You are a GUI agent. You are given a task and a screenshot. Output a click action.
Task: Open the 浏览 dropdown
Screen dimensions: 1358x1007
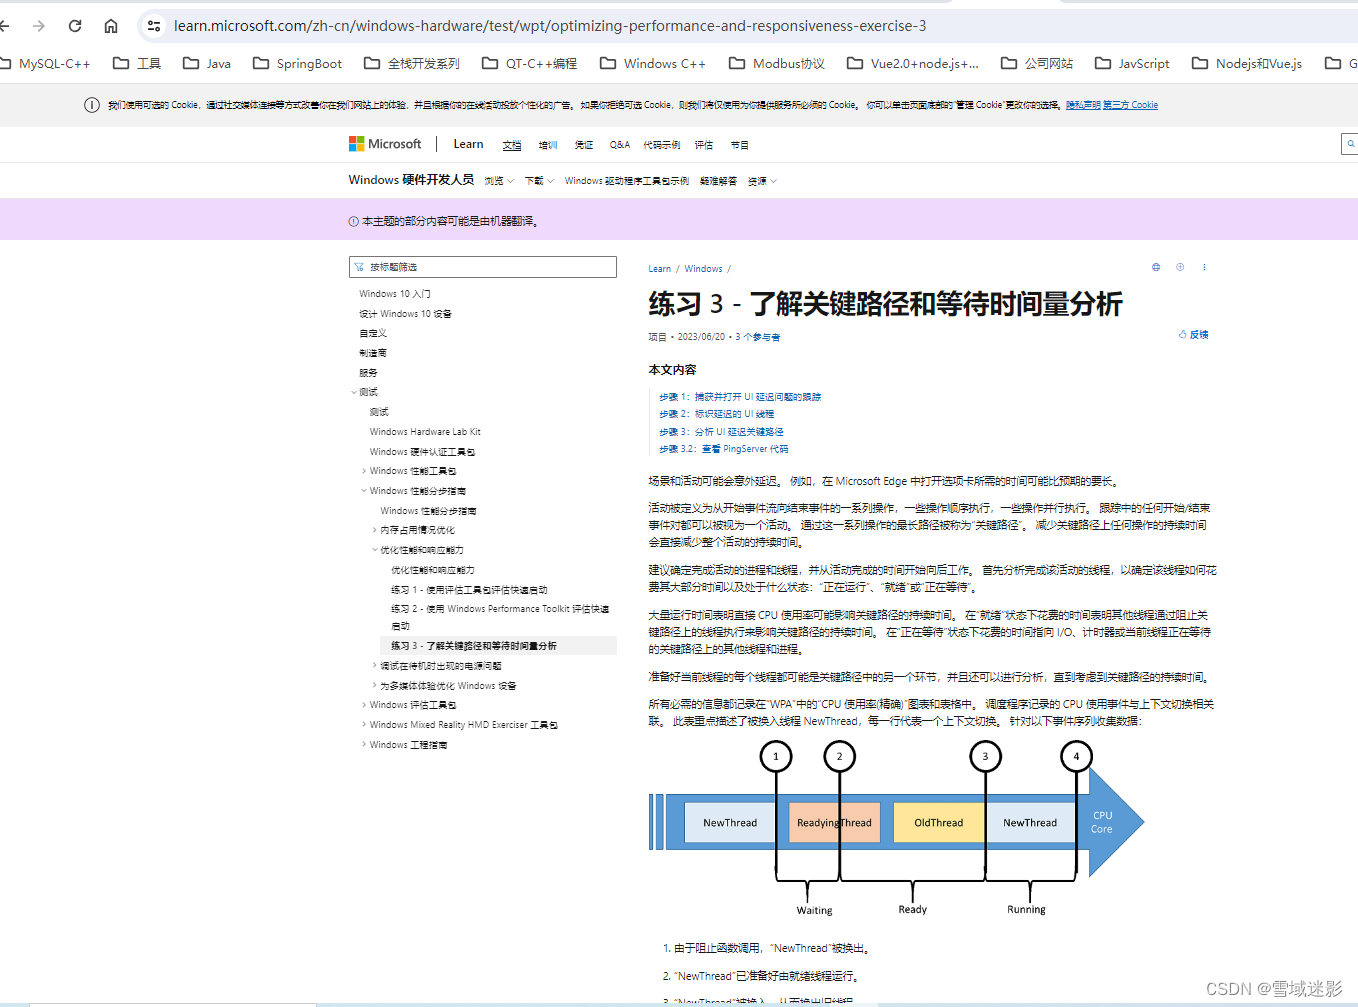(x=498, y=181)
